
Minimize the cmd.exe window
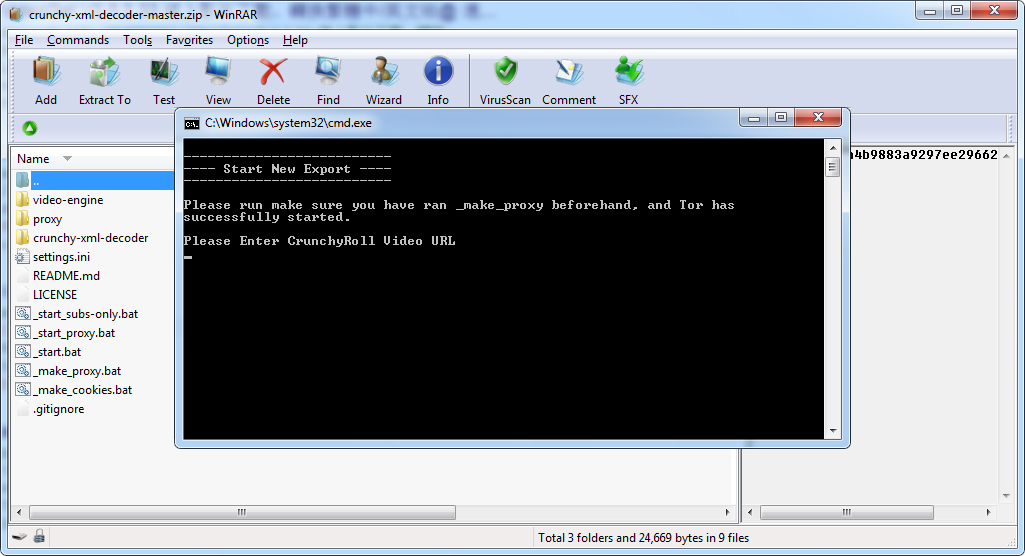tap(754, 118)
